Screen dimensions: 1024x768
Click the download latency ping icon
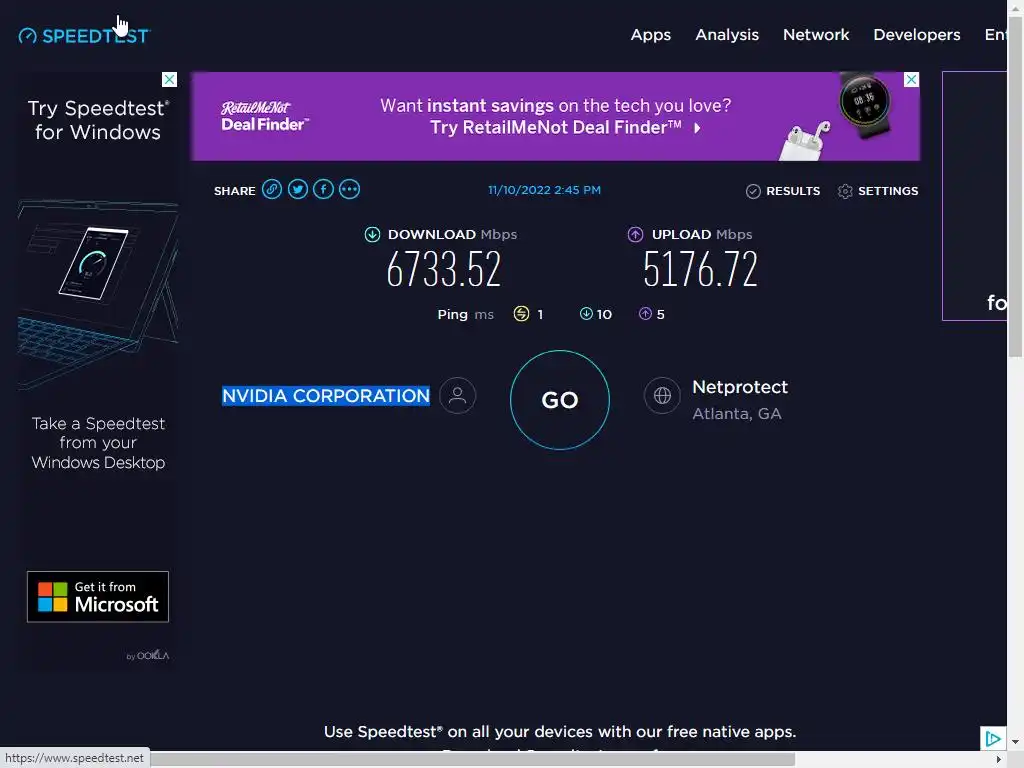point(586,314)
